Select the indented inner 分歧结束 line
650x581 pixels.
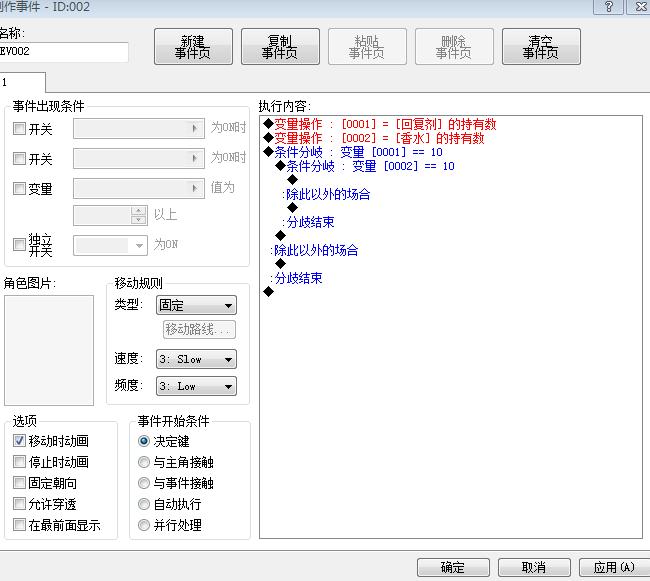pos(309,222)
